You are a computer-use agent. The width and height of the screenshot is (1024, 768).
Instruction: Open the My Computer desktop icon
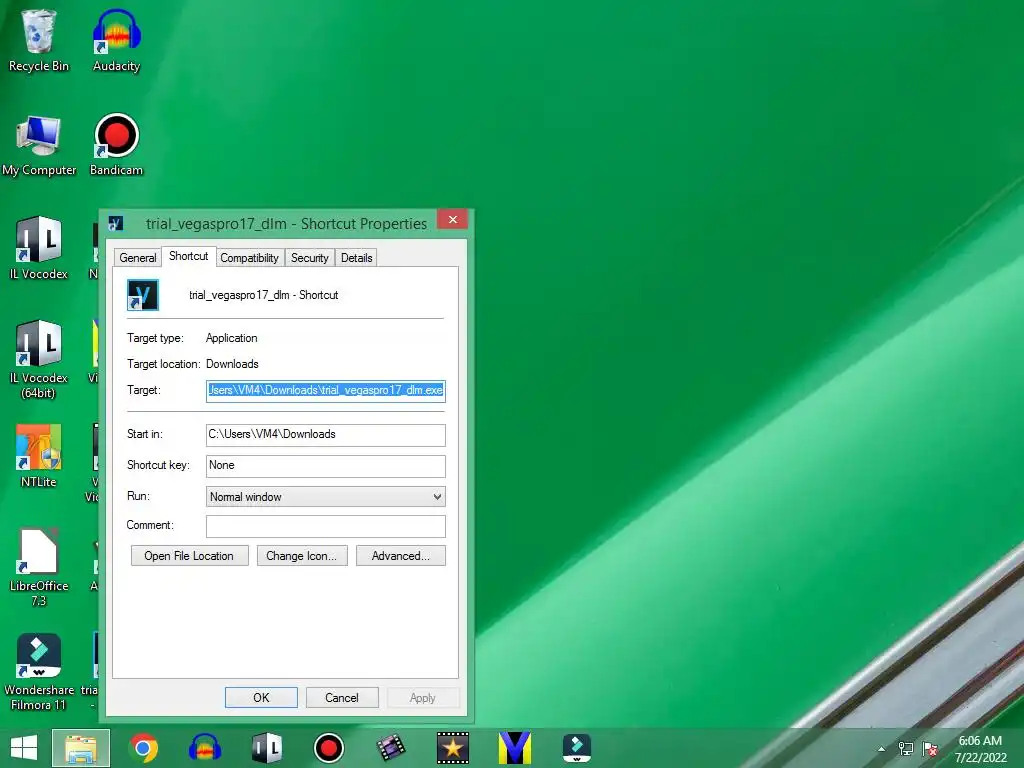tap(39, 145)
